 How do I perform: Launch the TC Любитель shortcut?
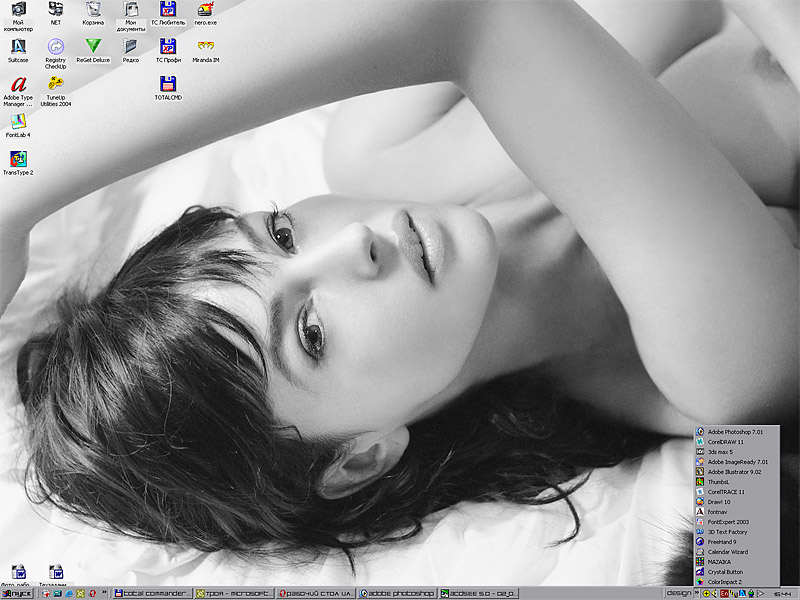coord(168,13)
